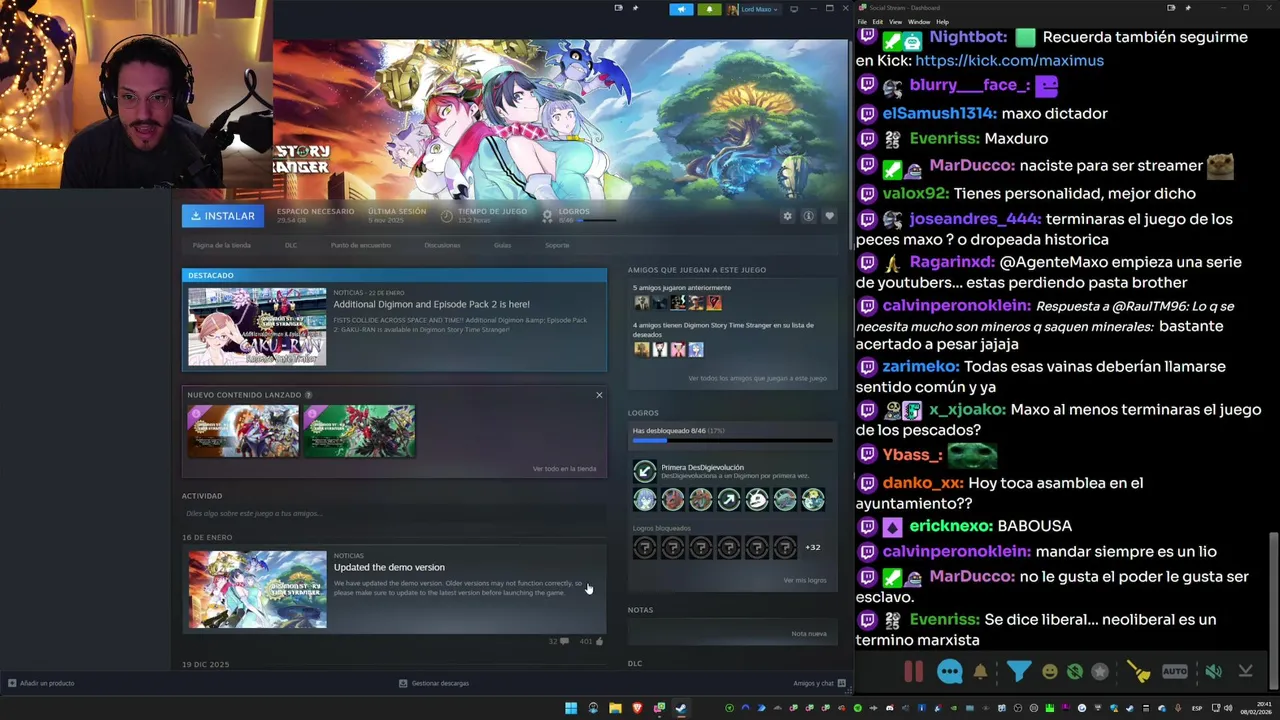The image size is (1280, 720).
Task: Open File Explorer from taskbar
Action: click(615, 708)
